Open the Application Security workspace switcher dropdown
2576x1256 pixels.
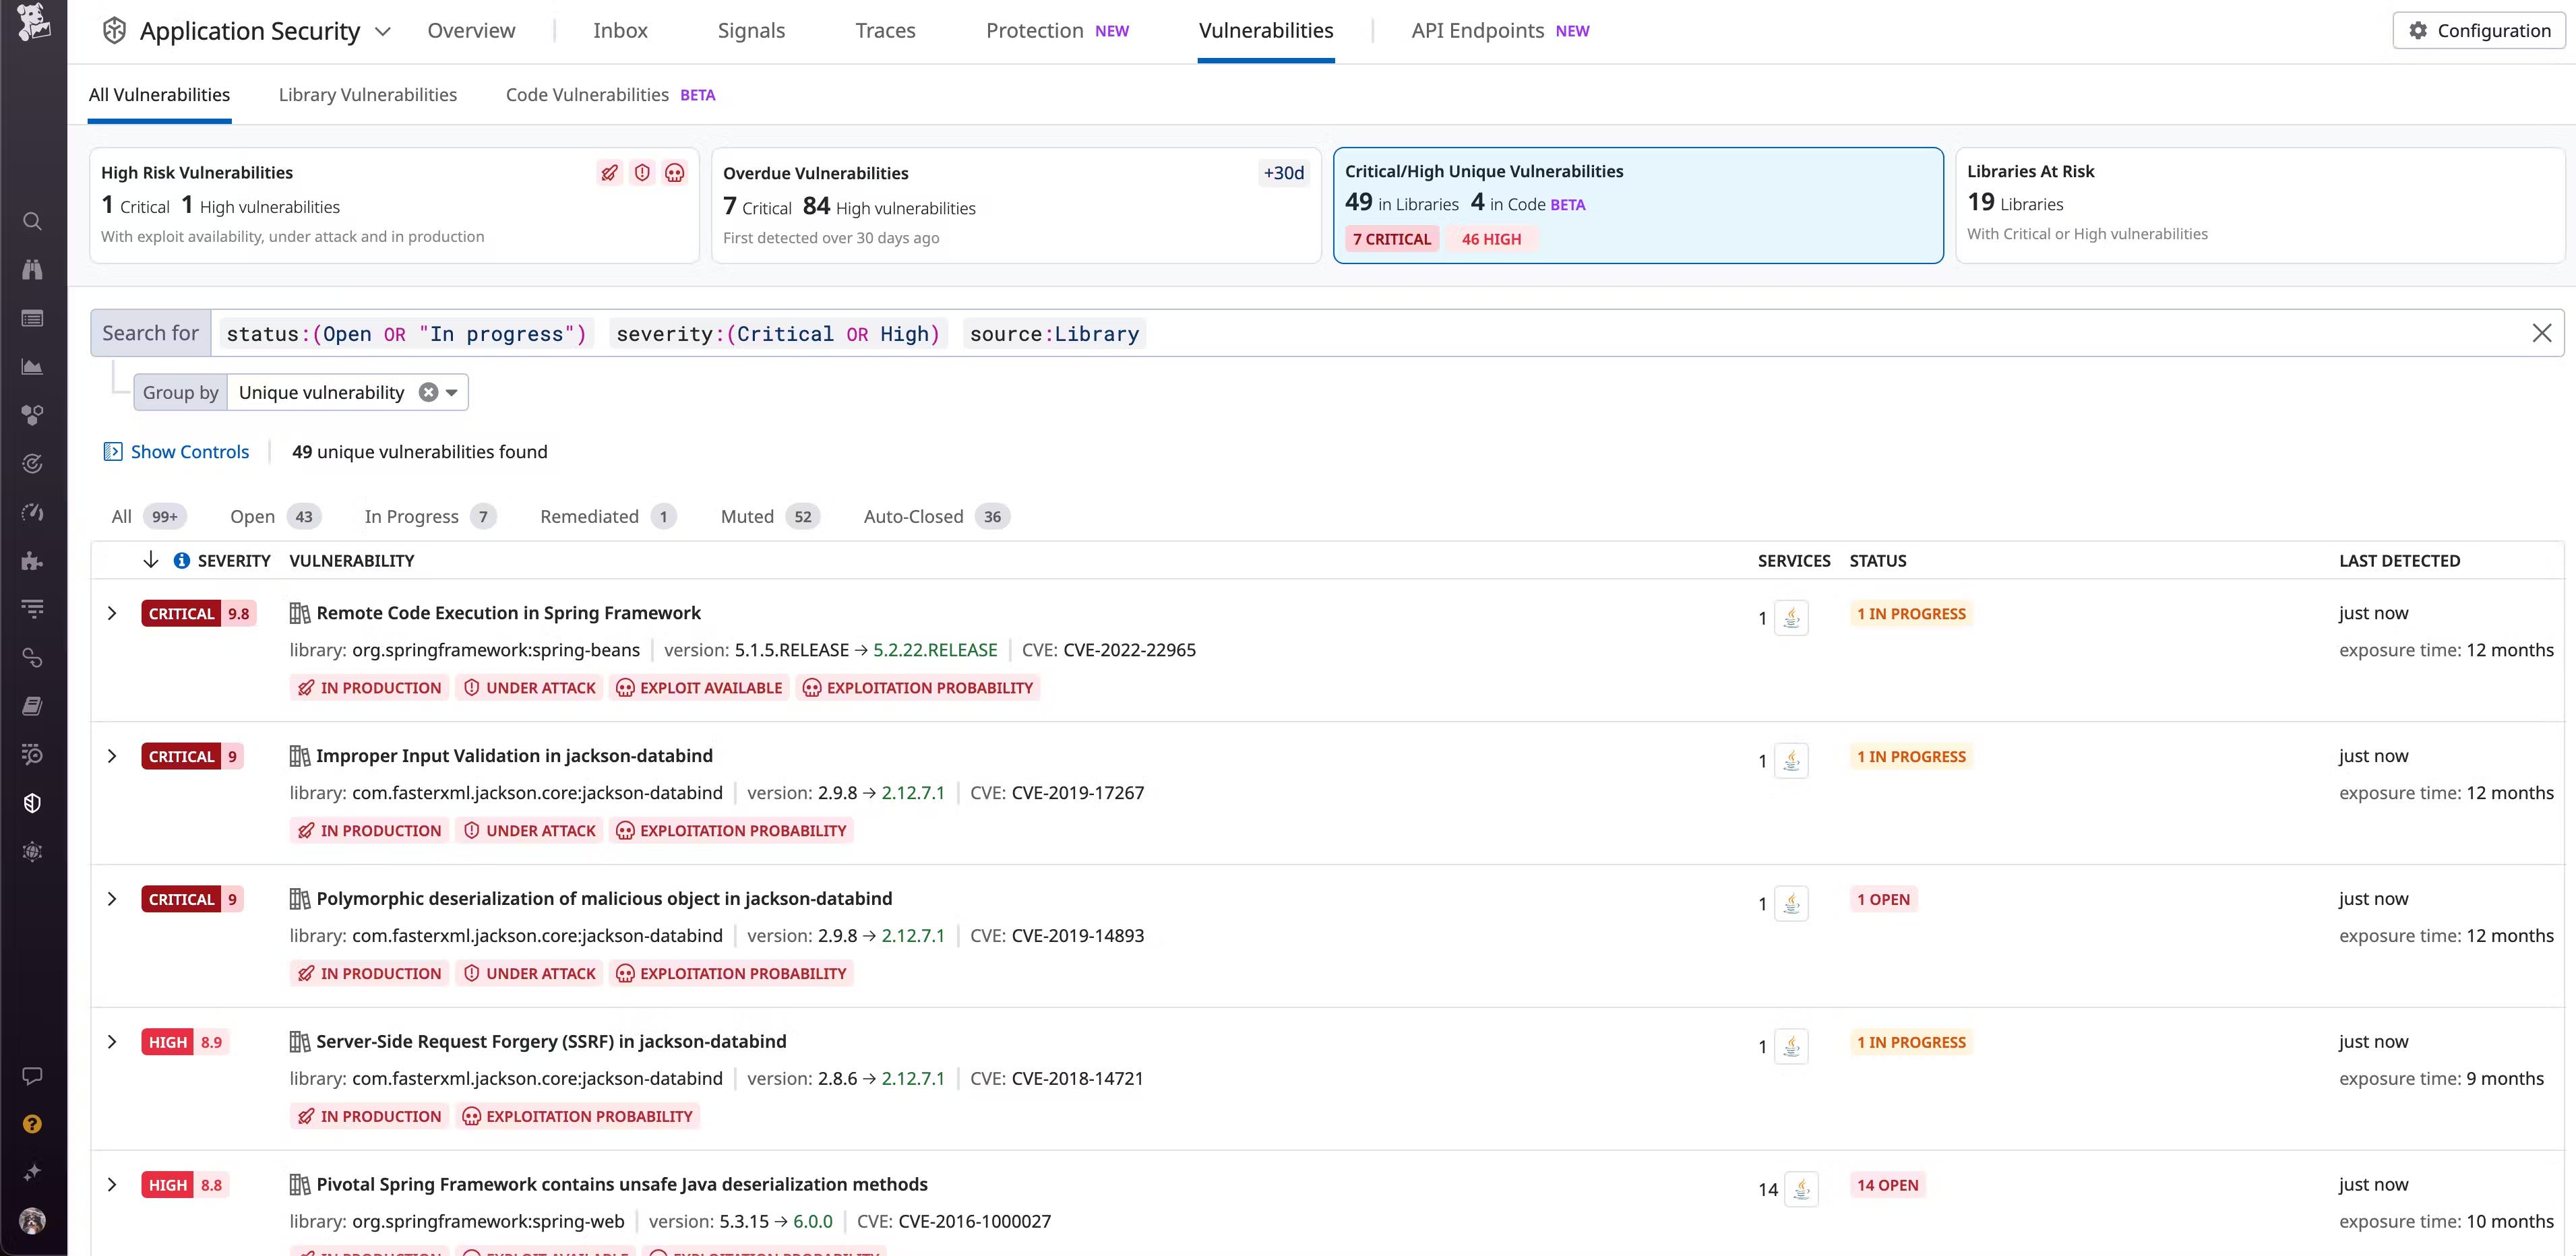tap(383, 31)
